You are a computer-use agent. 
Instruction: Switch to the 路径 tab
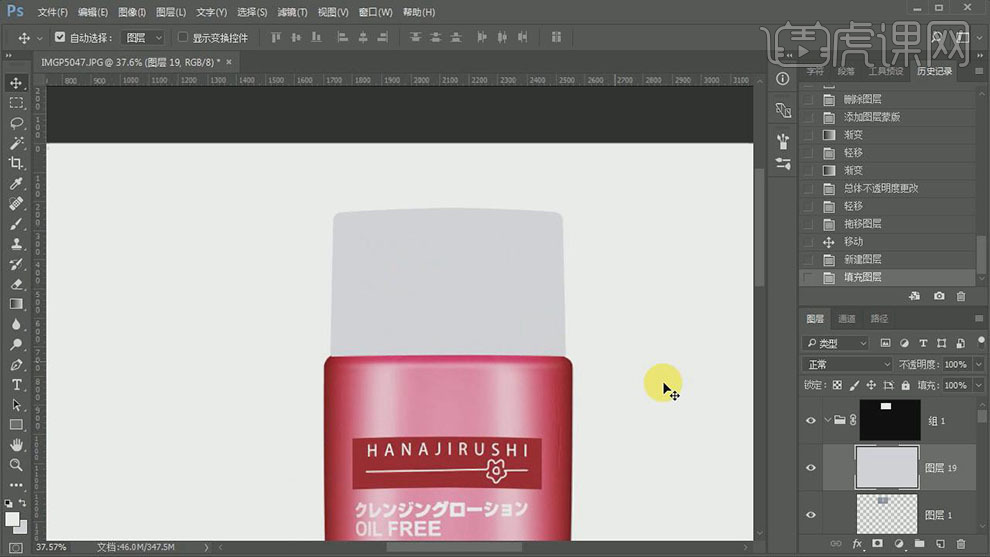click(880, 319)
